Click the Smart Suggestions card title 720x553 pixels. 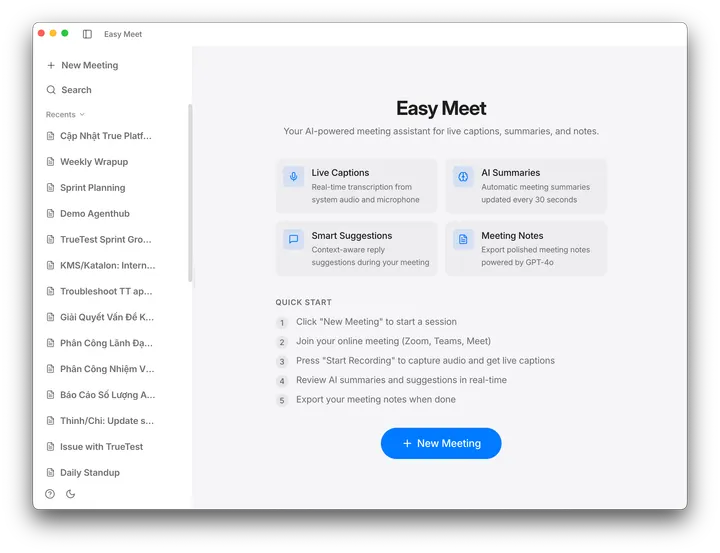352,236
